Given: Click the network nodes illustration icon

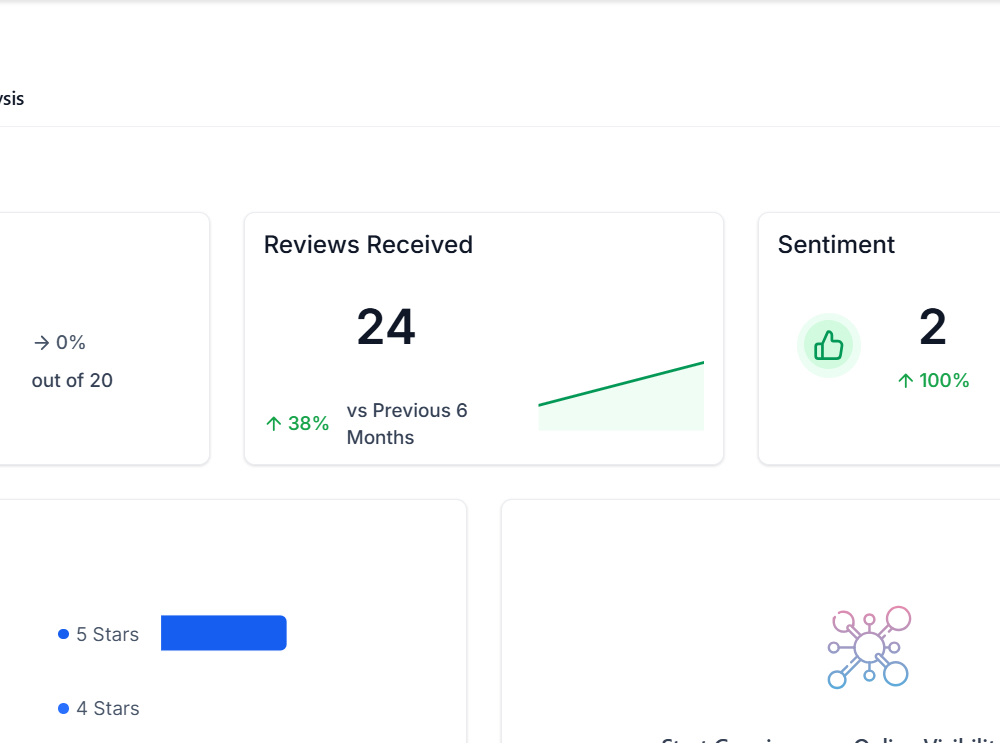Looking at the screenshot, I should point(869,647).
